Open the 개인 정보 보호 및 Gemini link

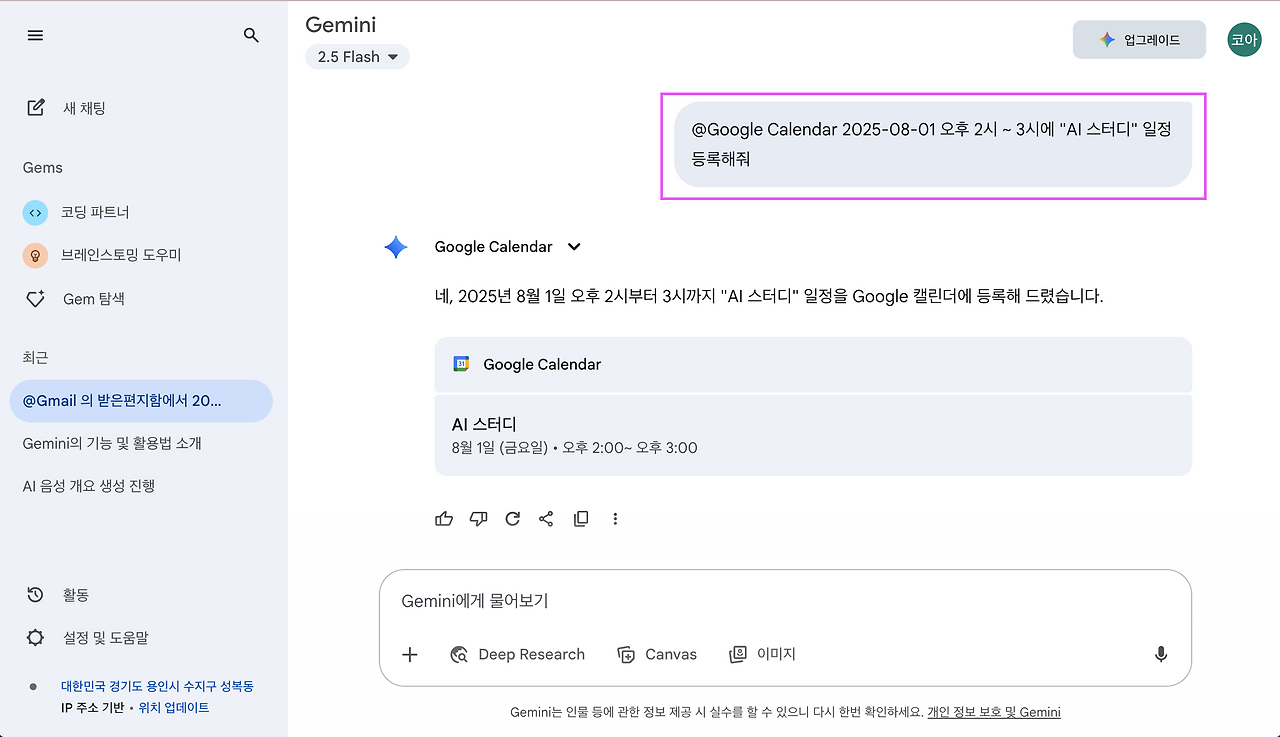click(994, 712)
